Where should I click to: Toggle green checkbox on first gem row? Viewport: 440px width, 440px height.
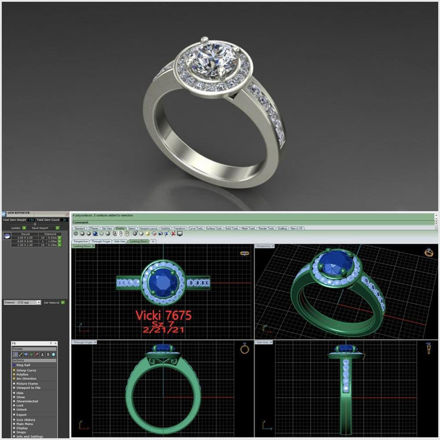60,238
